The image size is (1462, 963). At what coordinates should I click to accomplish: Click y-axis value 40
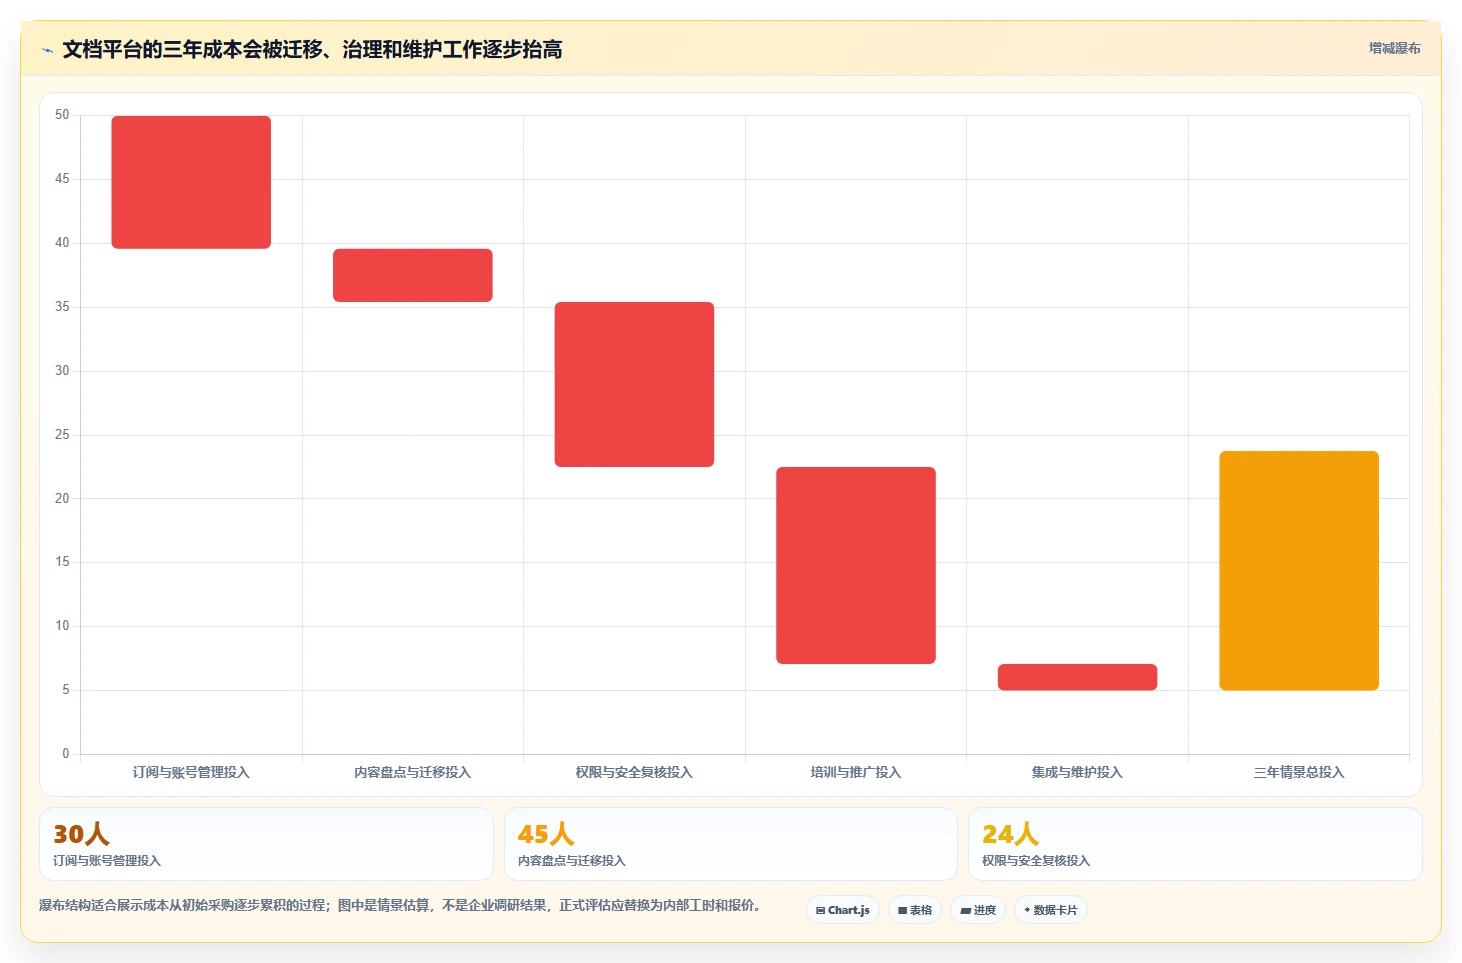click(x=62, y=243)
